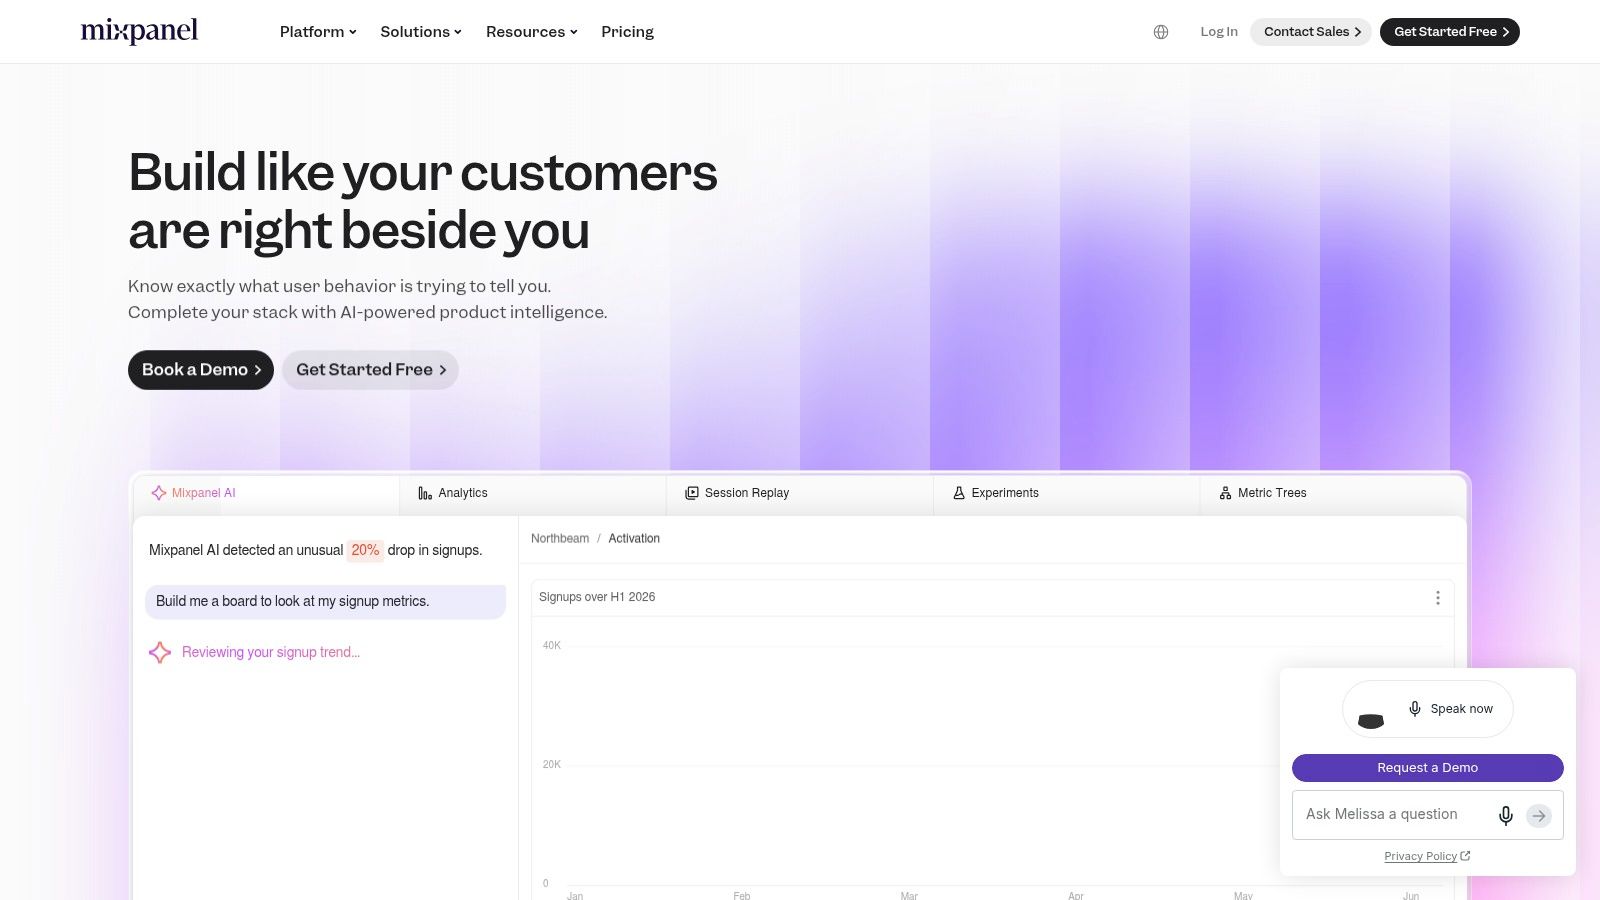The height and width of the screenshot is (900, 1600).
Task: Open the language globe selector
Action: [1161, 32]
